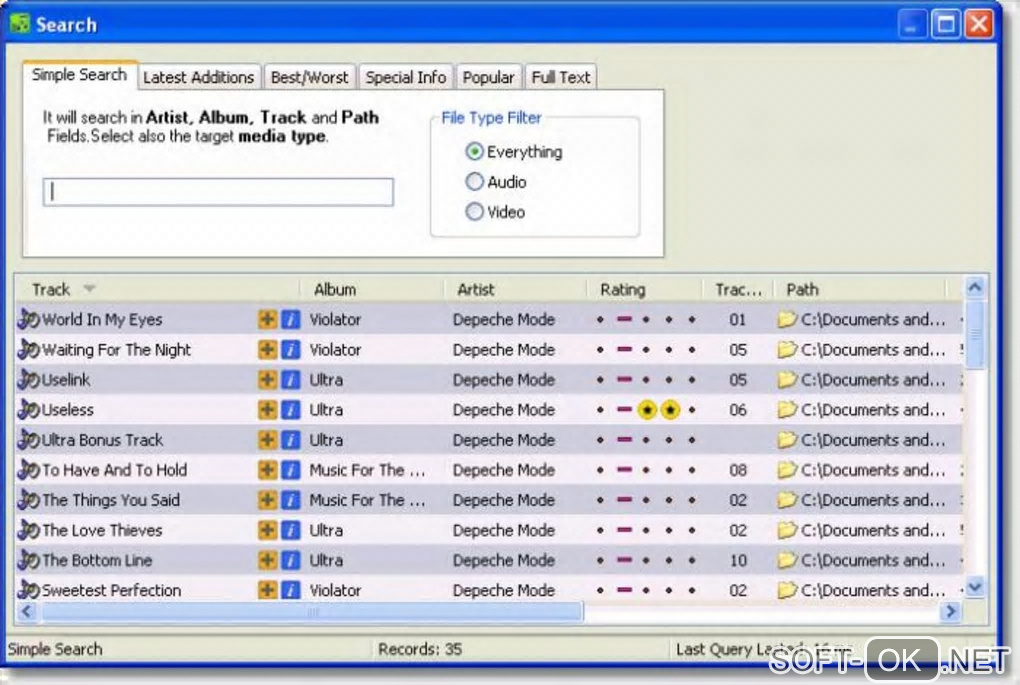Open info icon for The Things You Said

point(290,500)
